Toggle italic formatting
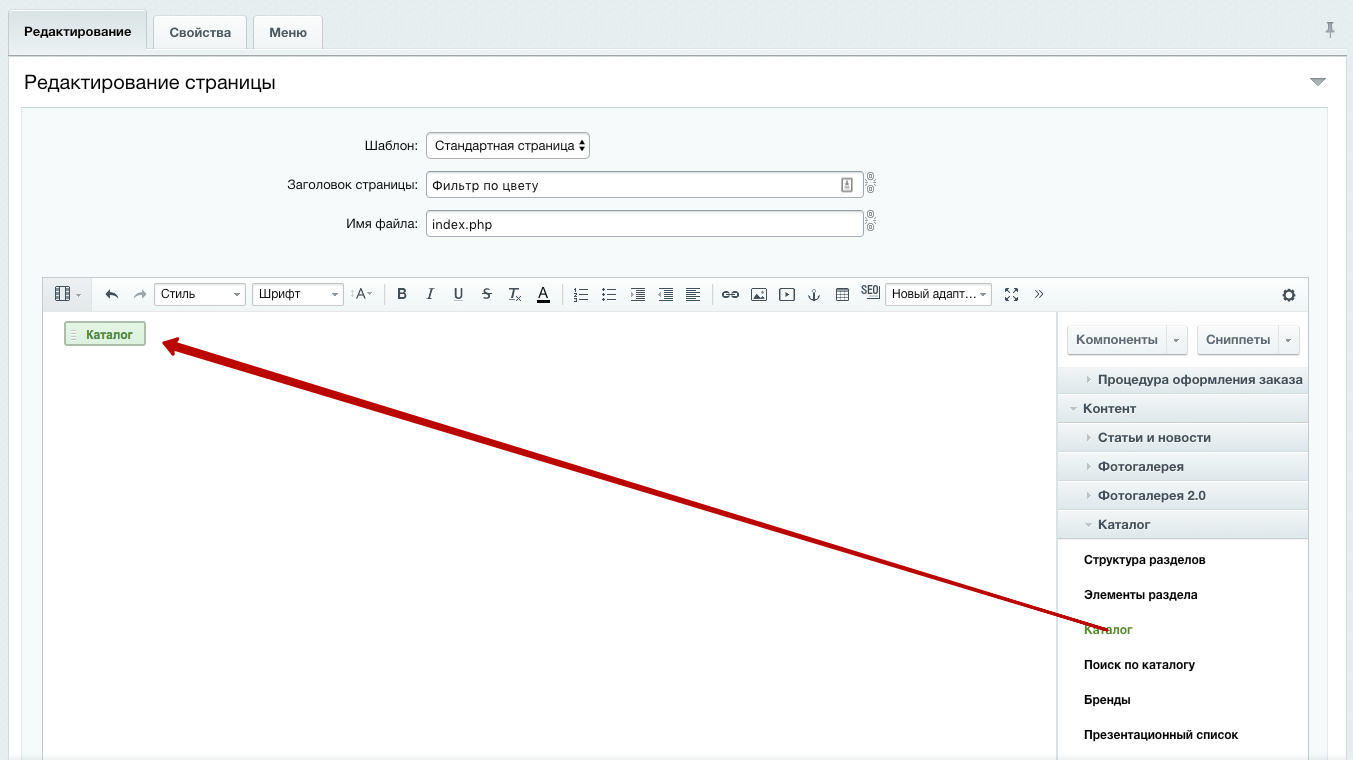The height and width of the screenshot is (760, 1353). (430, 294)
